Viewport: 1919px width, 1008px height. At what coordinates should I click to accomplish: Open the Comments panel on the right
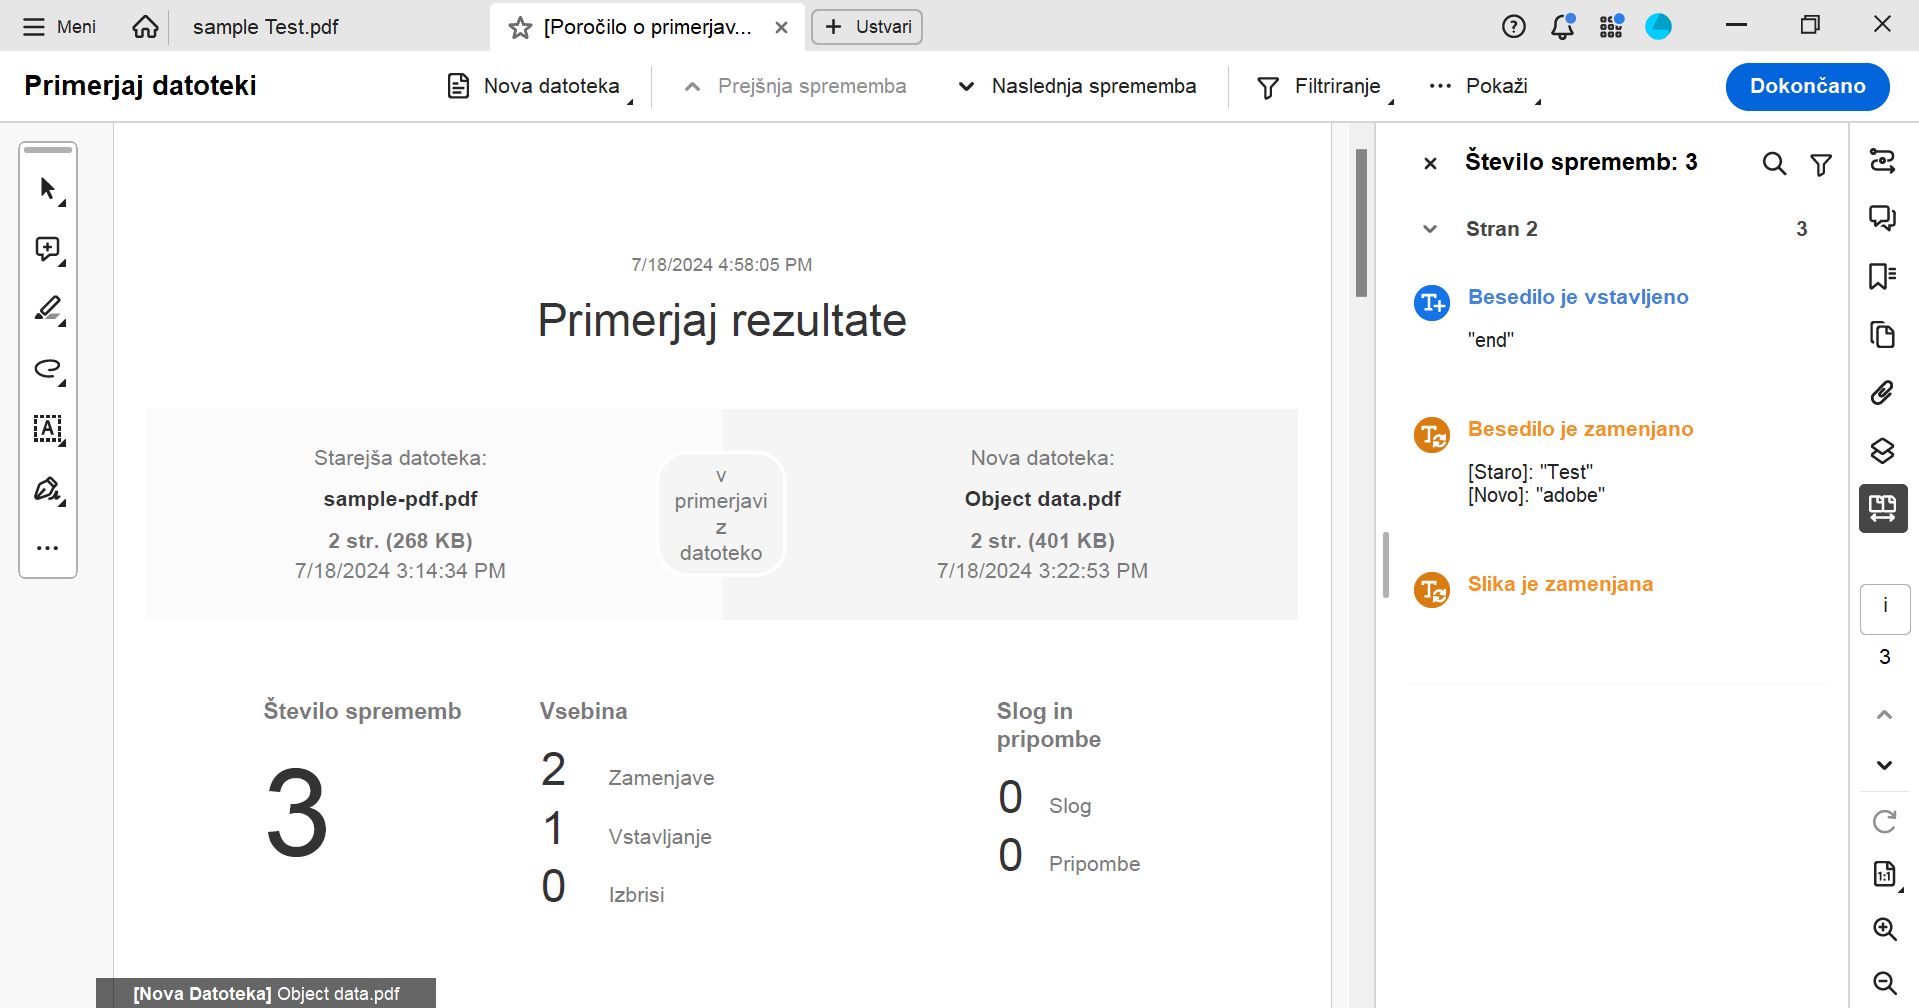pos(1883,217)
